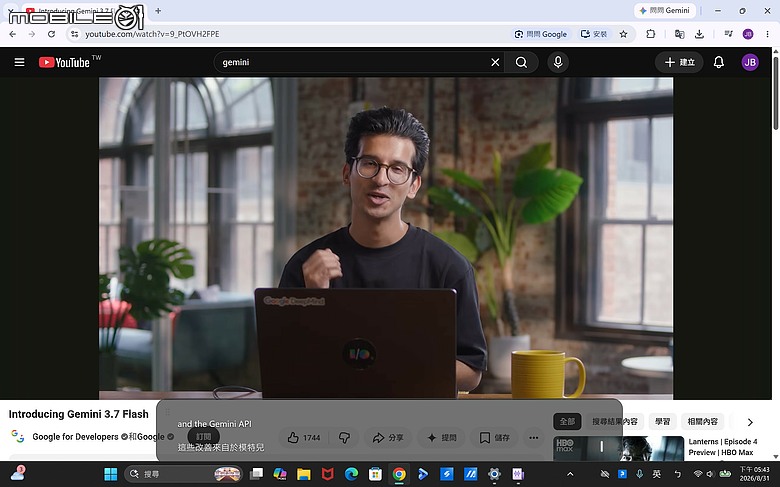Open McAfee from the taskbar
This screenshot has width=780, height=487.
[x=327, y=474]
